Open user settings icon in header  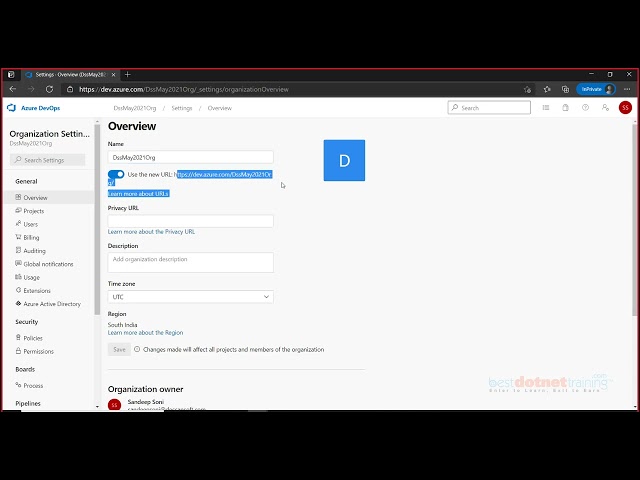tap(605, 108)
